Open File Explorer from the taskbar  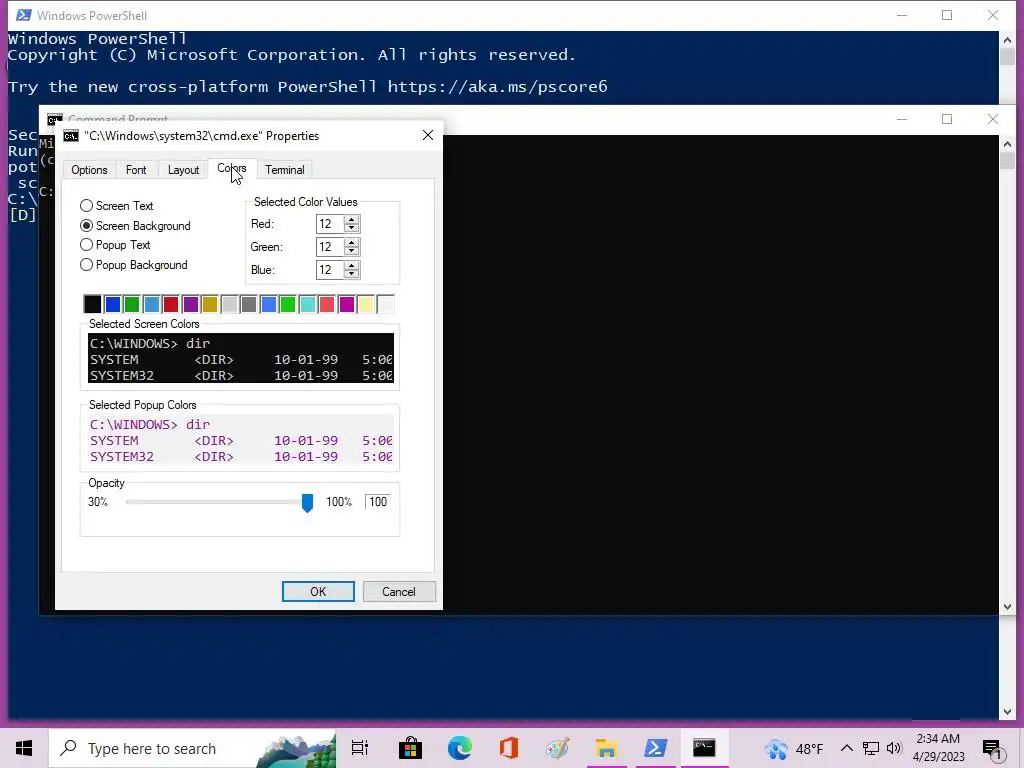pyautogui.click(x=607, y=748)
